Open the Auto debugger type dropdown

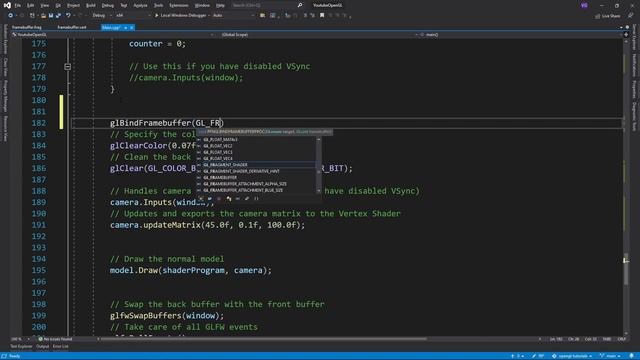click(x=233, y=16)
